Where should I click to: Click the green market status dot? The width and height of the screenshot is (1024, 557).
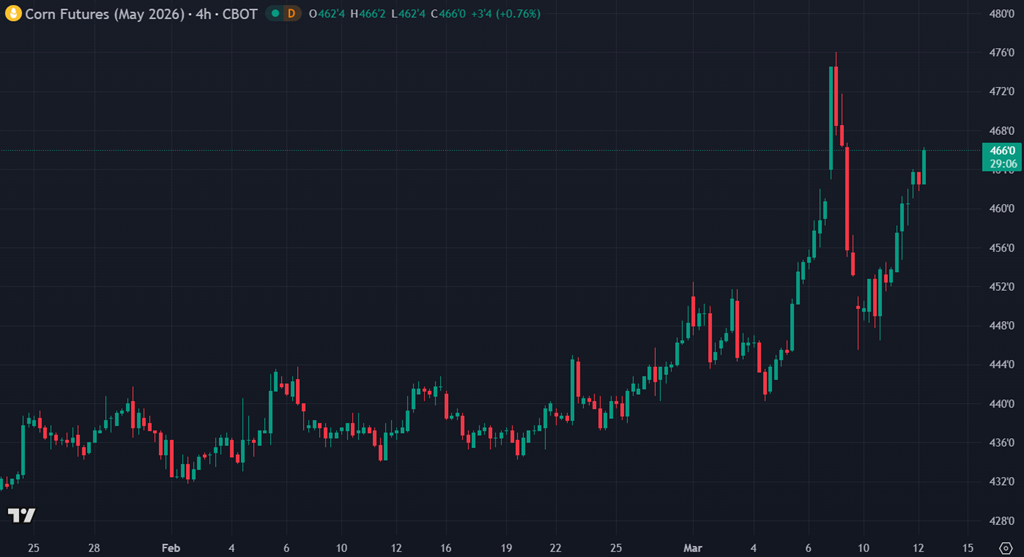coord(276,13)
